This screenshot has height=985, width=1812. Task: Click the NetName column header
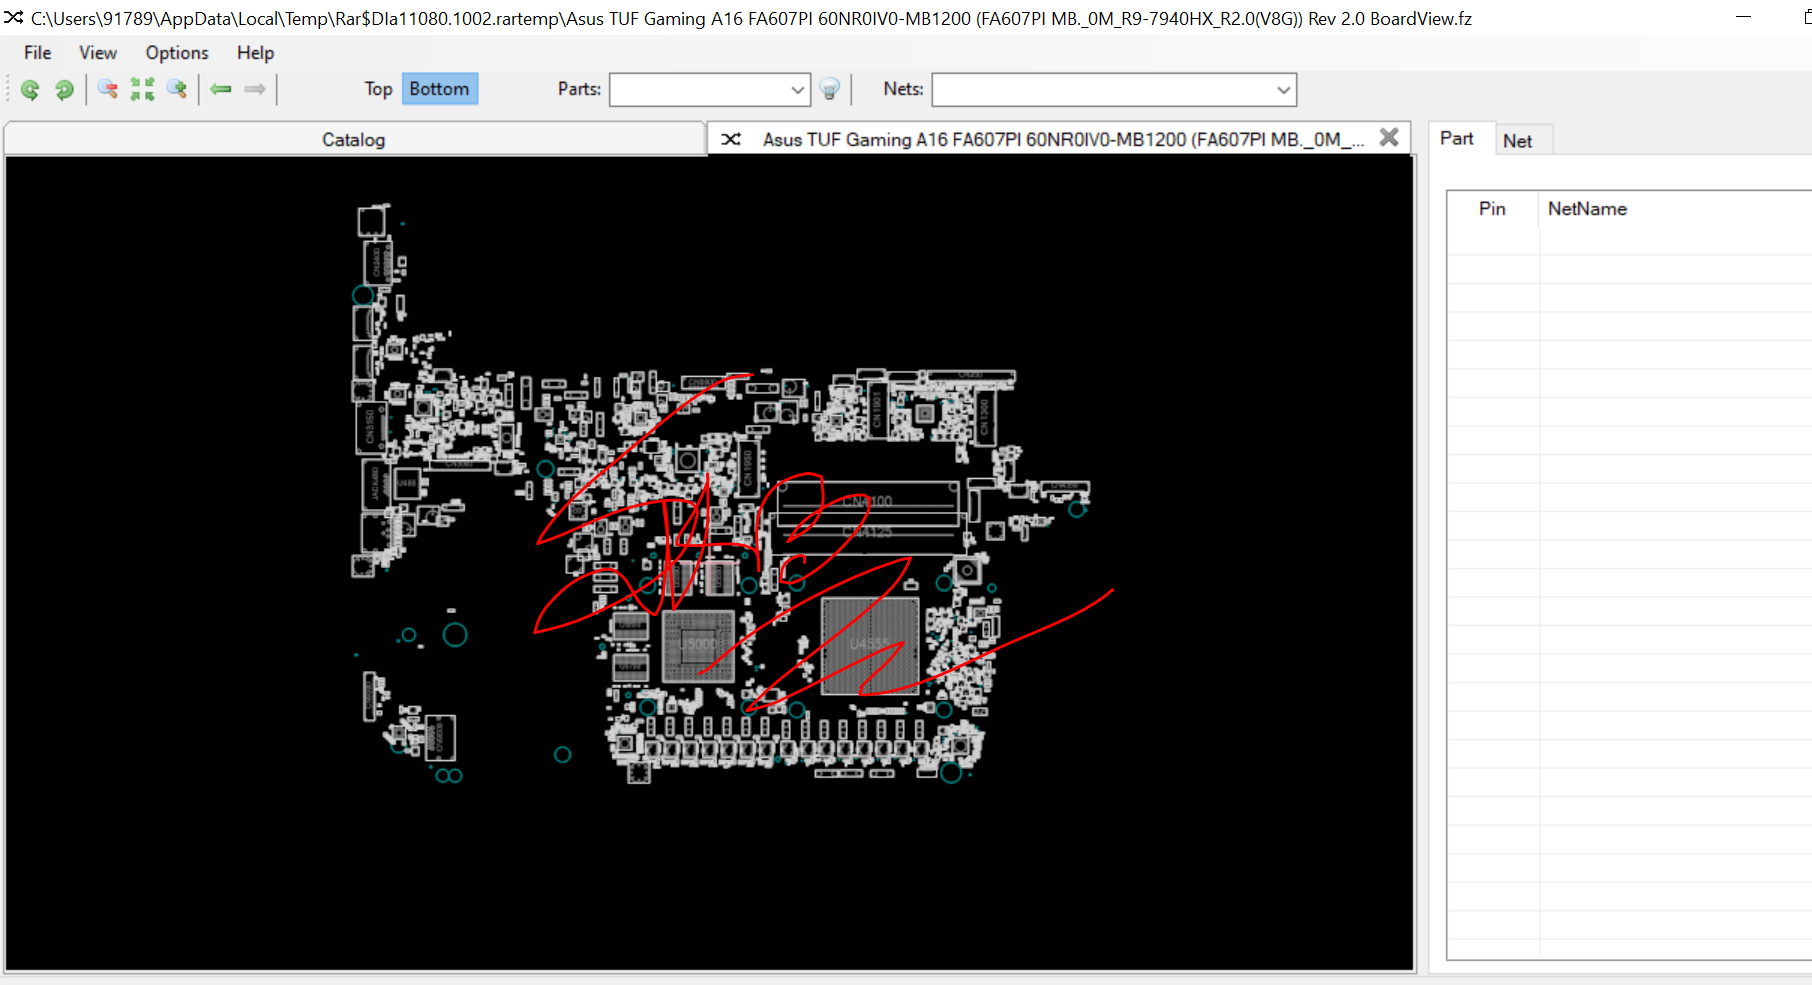(x=1587, y=209)
